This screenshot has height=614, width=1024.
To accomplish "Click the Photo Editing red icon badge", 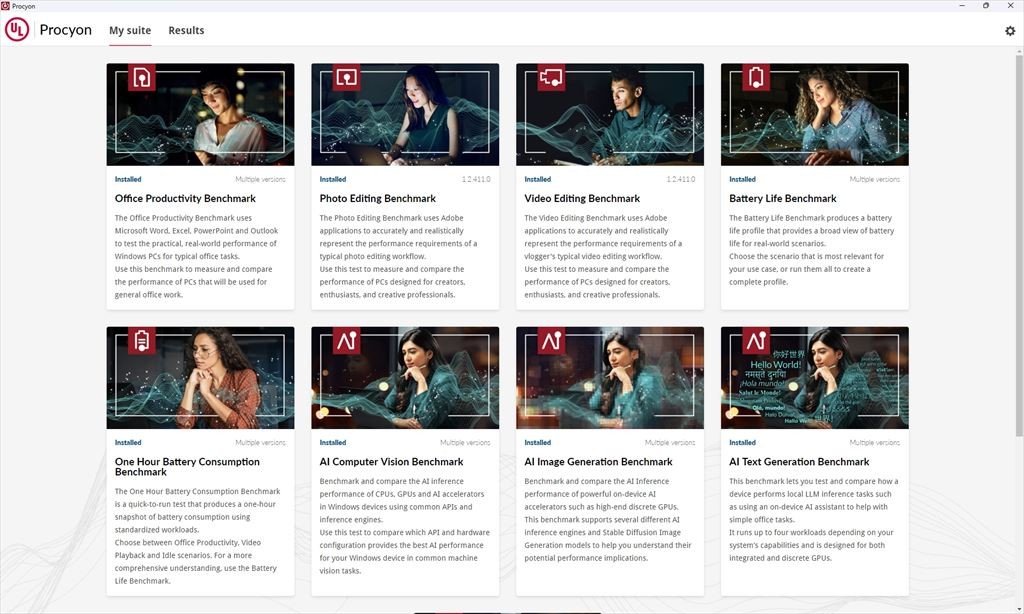I will tap(346, 77).
